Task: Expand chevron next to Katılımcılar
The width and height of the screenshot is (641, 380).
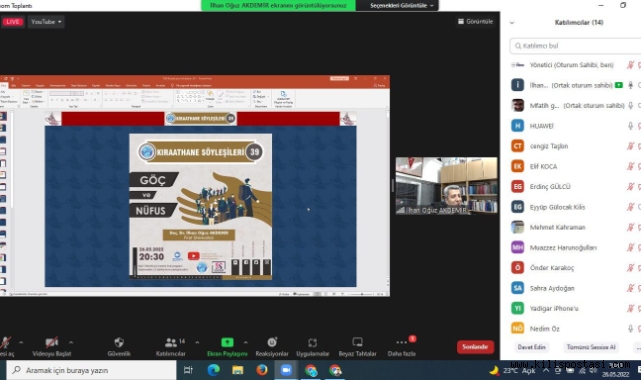Action: (197, 342)
